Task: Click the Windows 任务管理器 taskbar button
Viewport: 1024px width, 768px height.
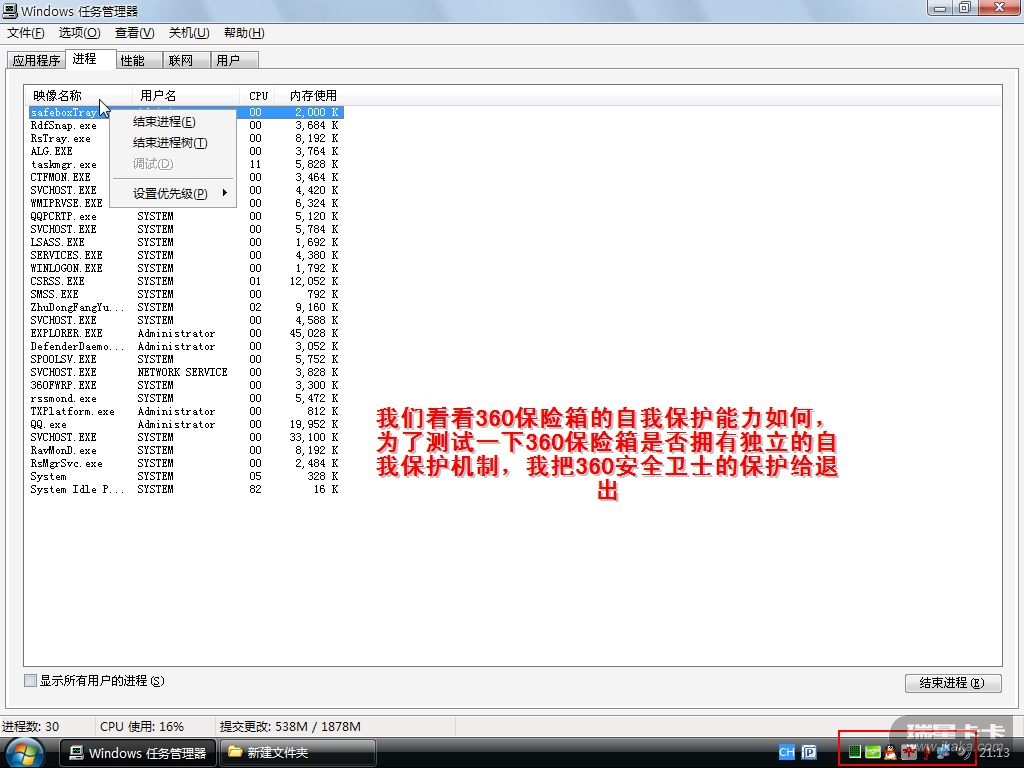Action: point(138,753)
